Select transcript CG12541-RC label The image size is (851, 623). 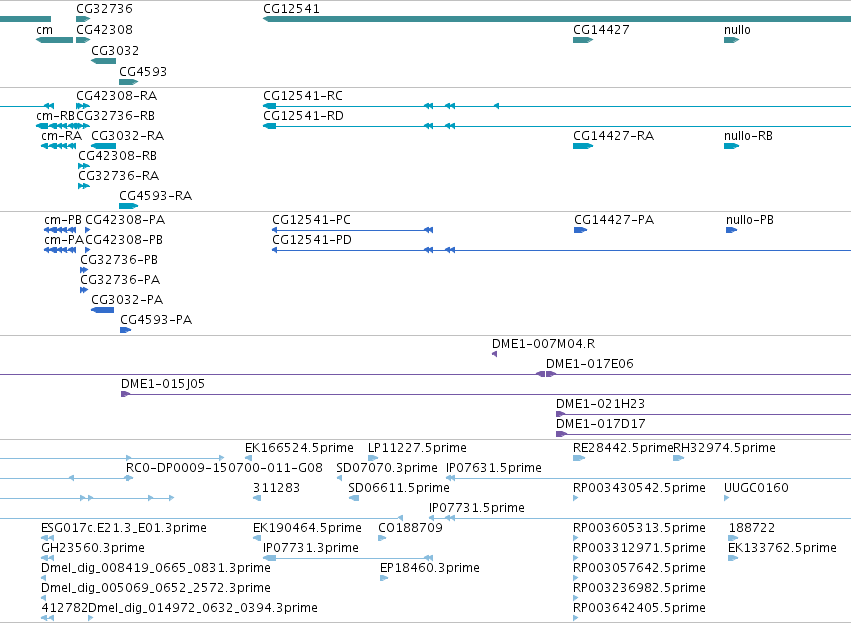(303, 96)
